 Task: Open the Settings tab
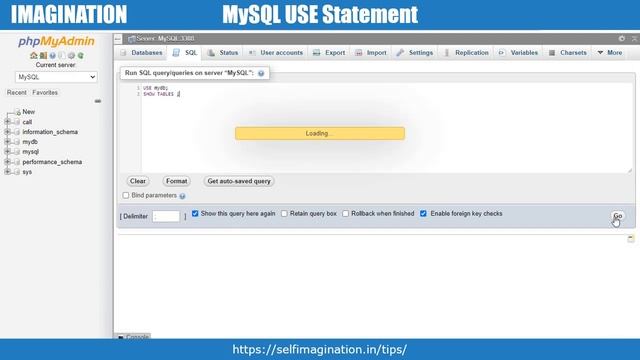pyautogui.click(x=415, y=53)
